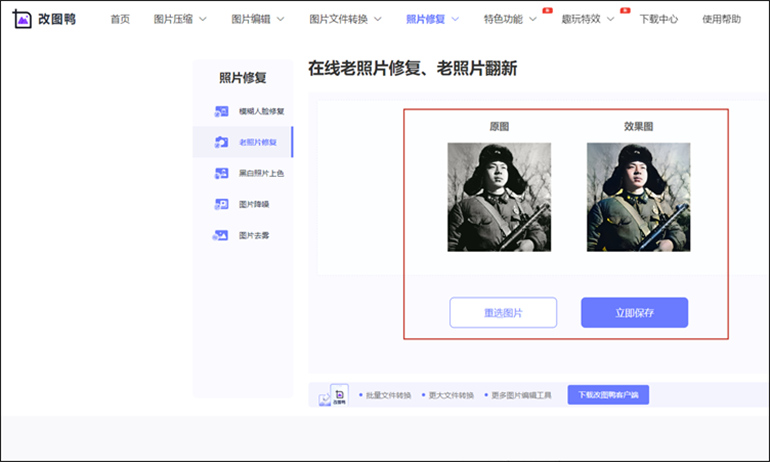This screenshot has height=462, width=770.
Task: Click the 更多图片编辑工具 banner text
Action: pos(521,395)
